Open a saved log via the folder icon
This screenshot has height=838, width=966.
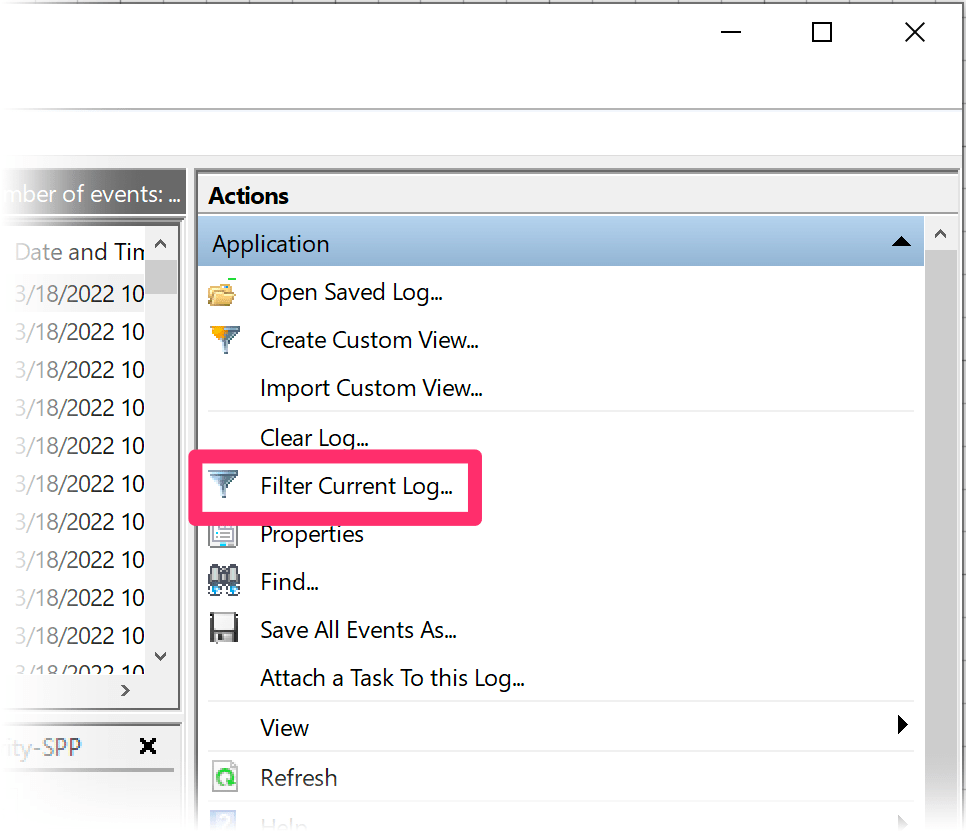coord(224,291)
